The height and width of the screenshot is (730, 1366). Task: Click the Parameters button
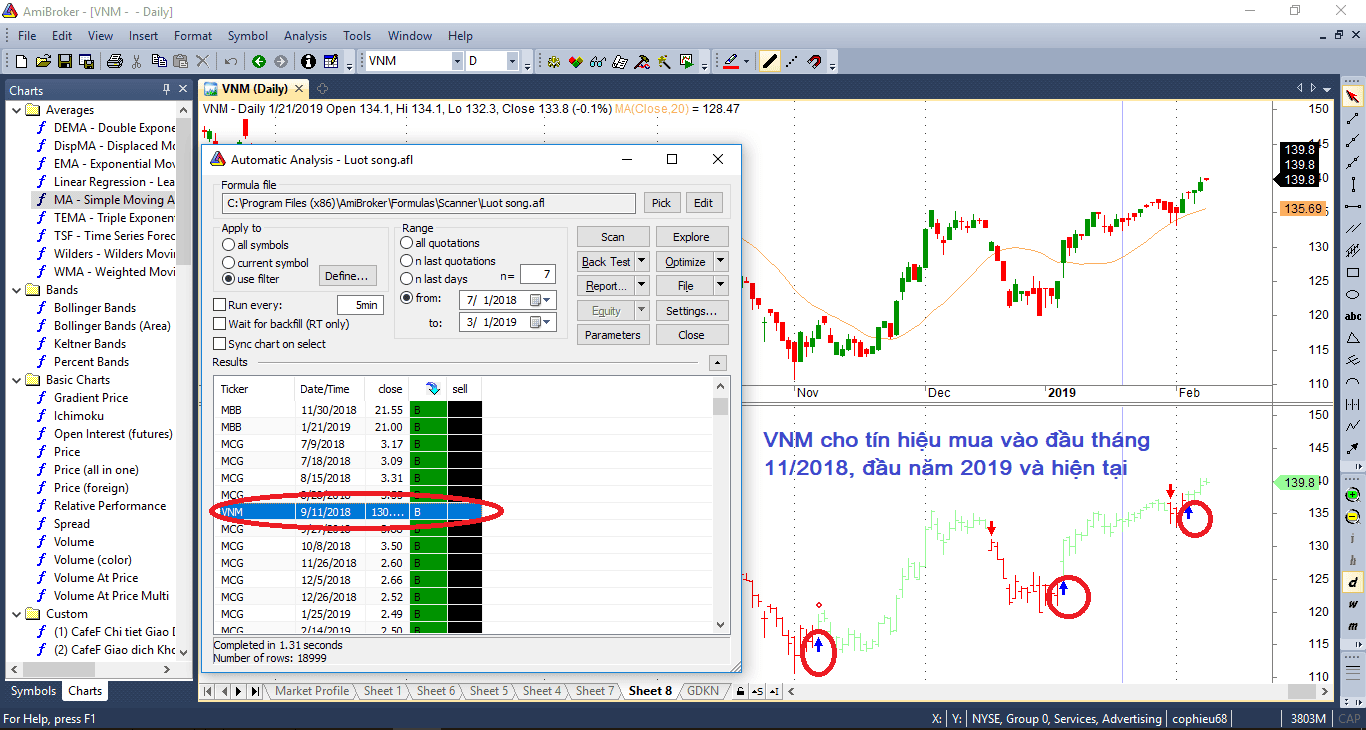click(613, 335)
